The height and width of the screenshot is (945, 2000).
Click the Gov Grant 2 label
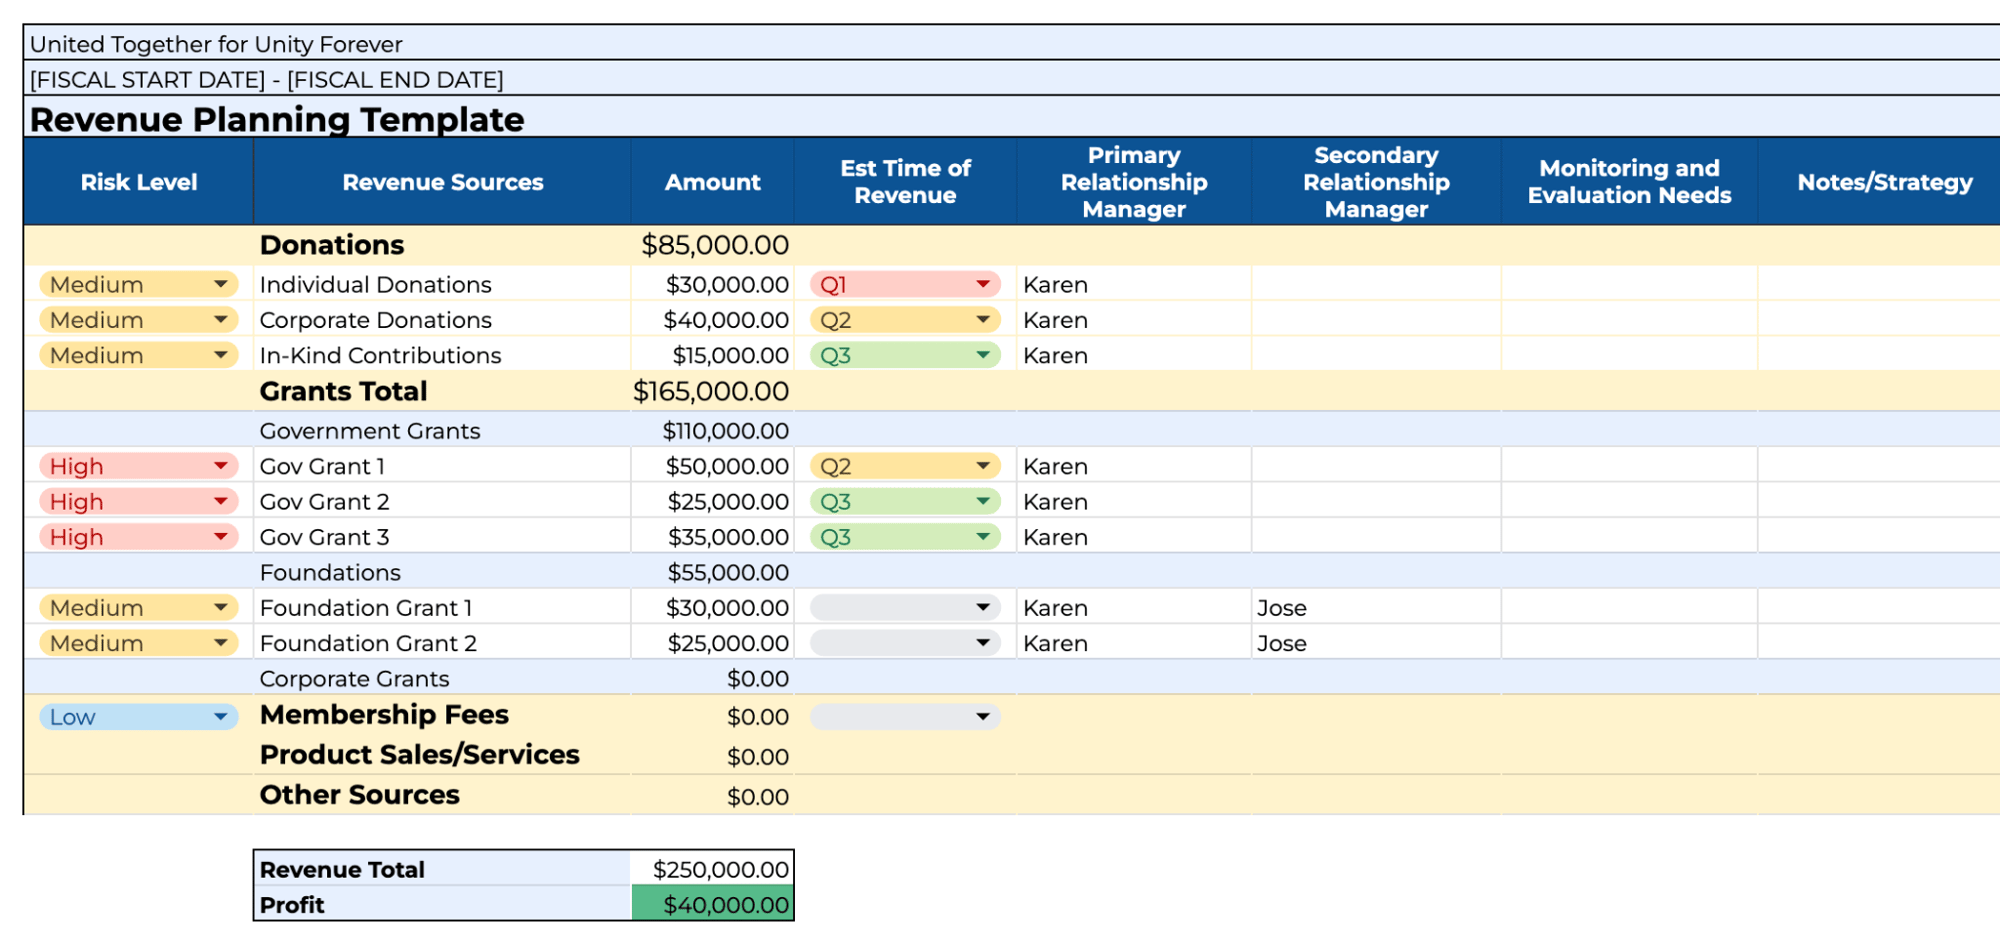click(324, 502)
